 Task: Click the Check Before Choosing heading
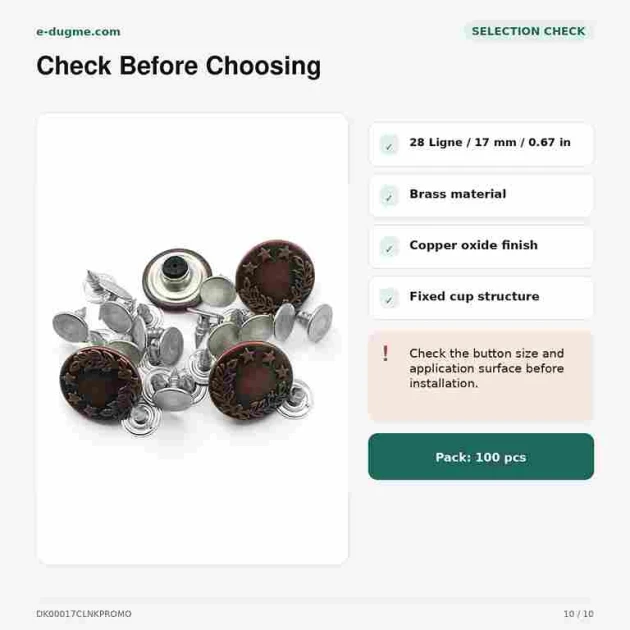(x=179, y=66)
